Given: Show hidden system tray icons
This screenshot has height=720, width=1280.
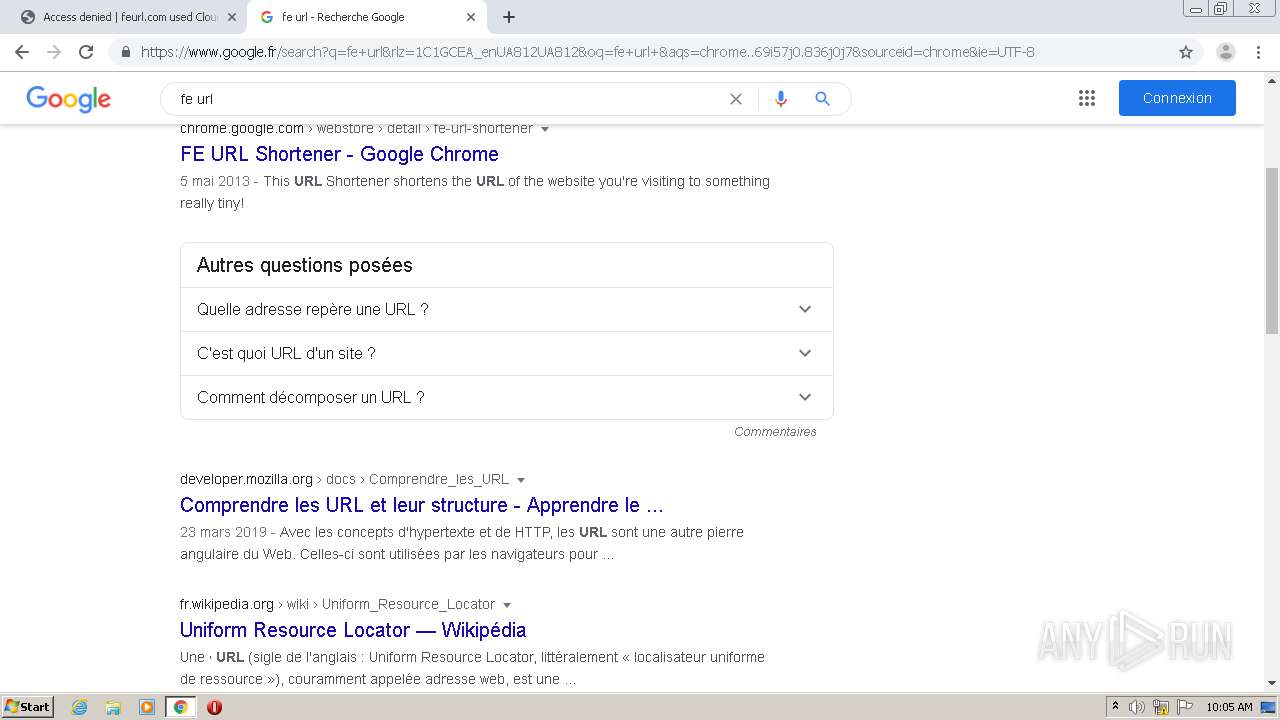Looking at the screenshot, I should tap(1115, 707).
